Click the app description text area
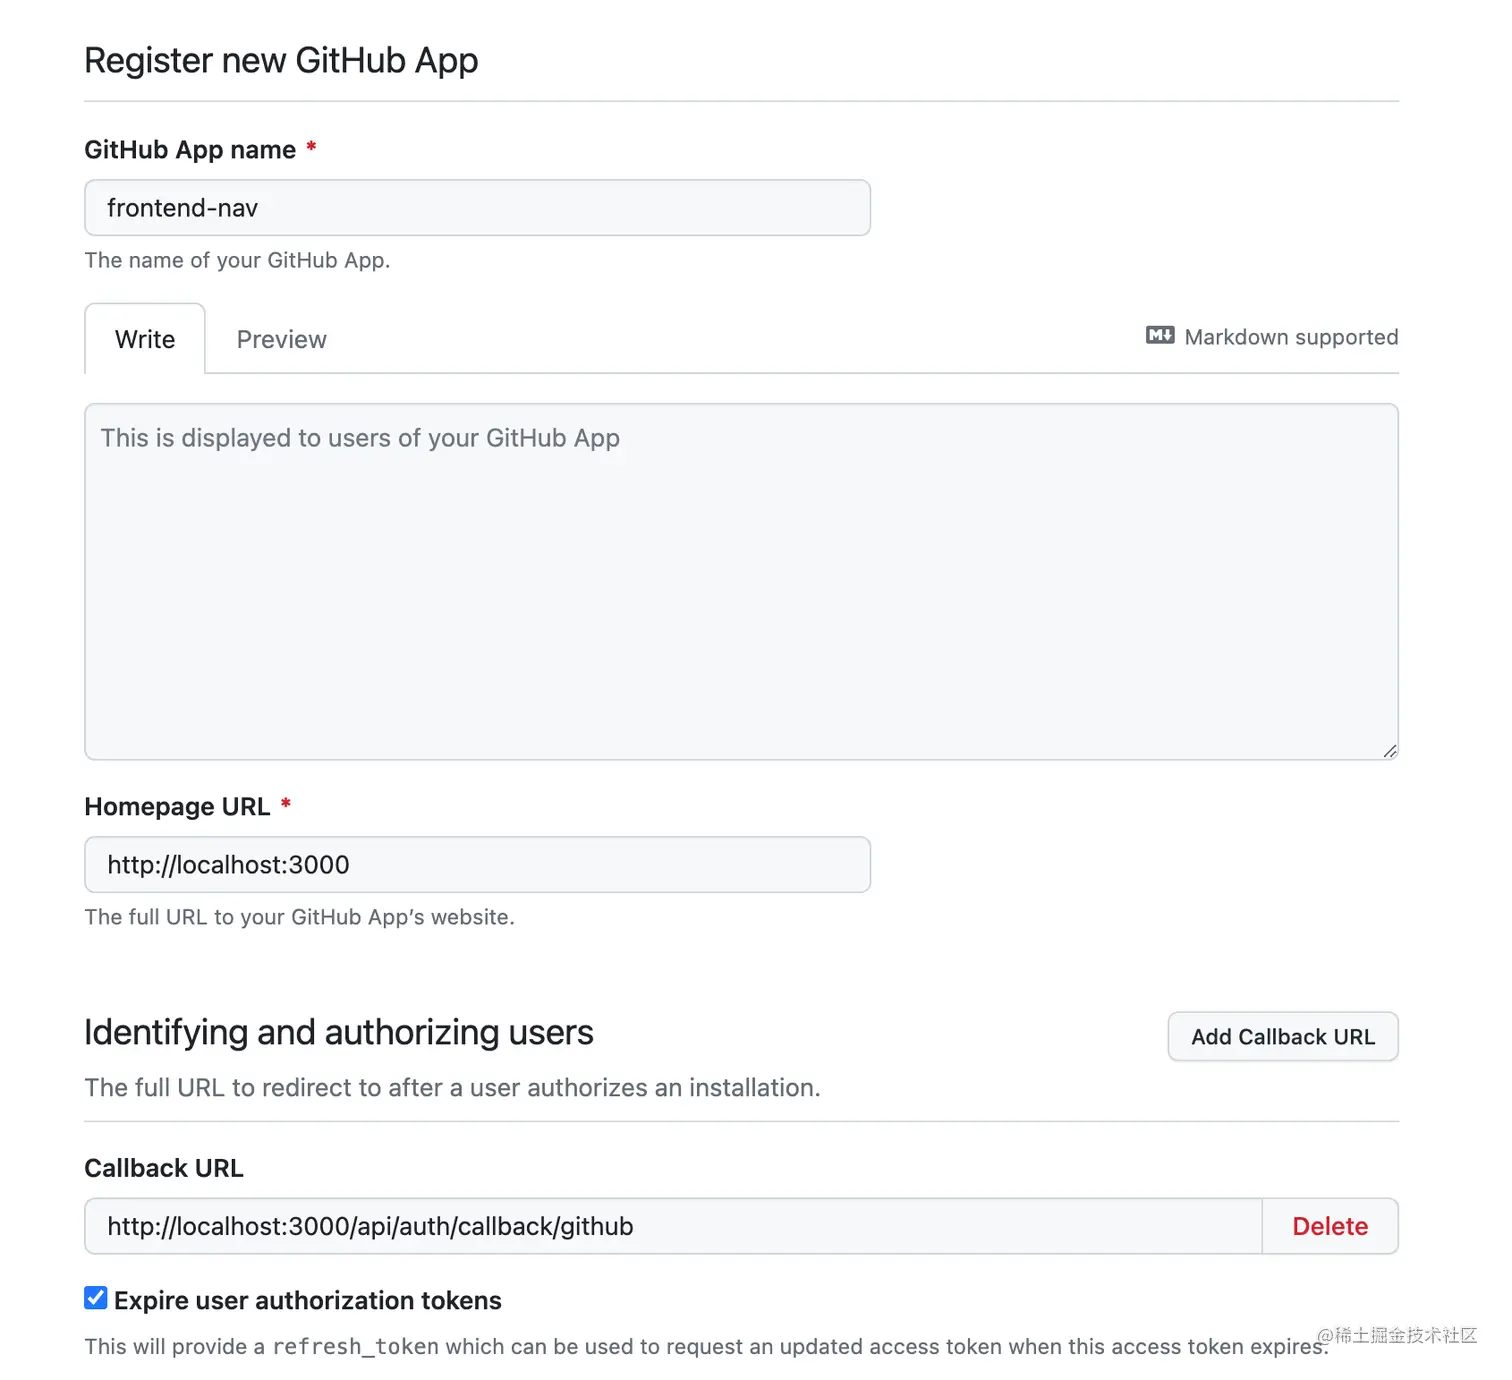The height and width of the screenshot is (1380, 1512). point(741,580)
